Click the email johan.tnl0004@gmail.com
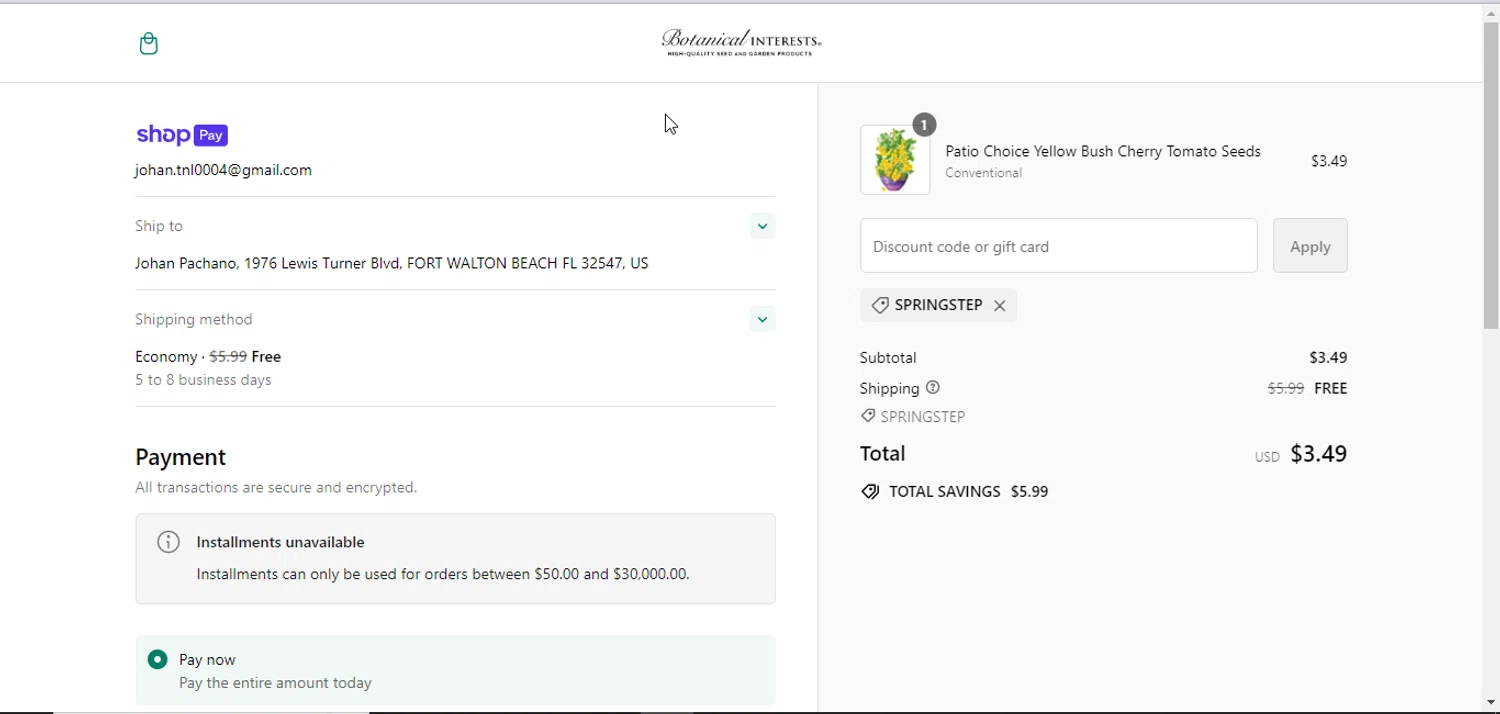The height and width of the screenshot is (714, 1500). coord(223,170)
